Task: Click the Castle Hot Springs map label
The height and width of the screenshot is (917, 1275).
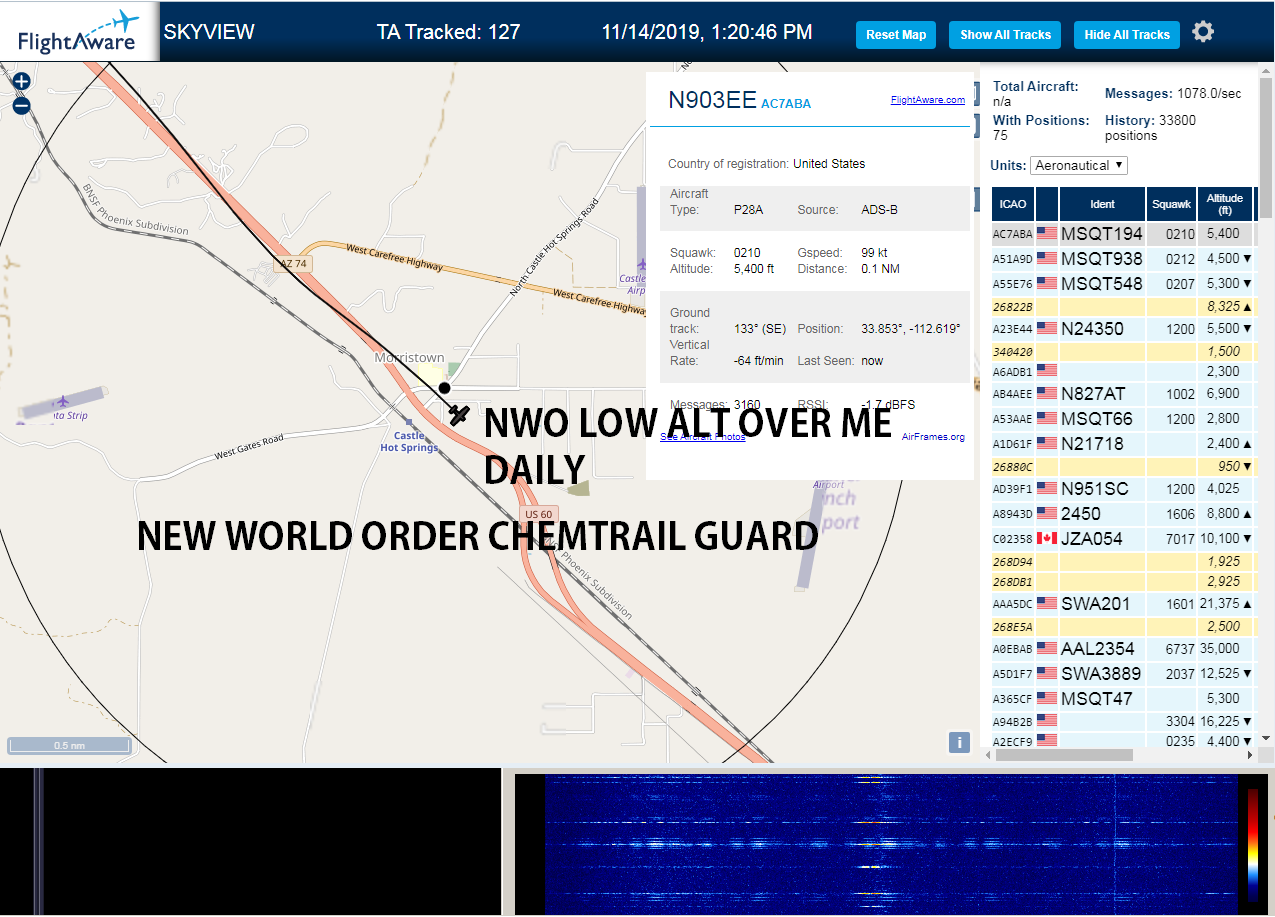Action: click(409, 441)
